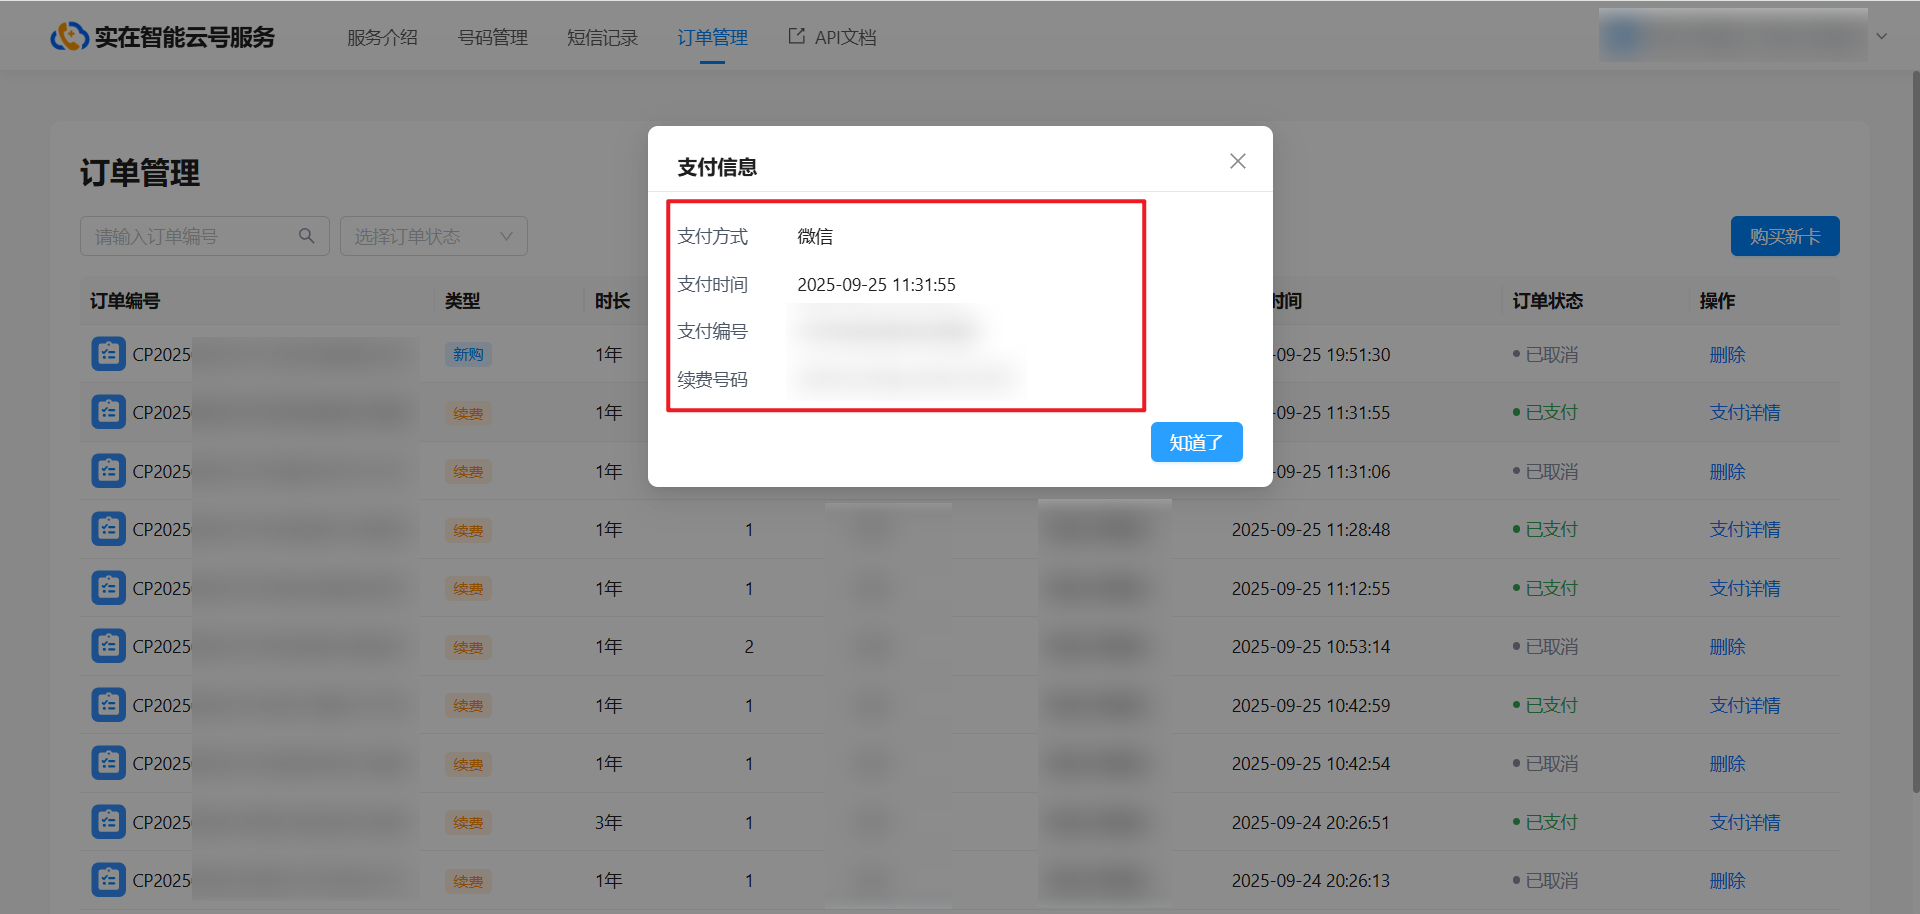Screen dimensions: 1920x914
Task: Open 支付详情 for the 11:28:48 order
Action: (1744, 529)
